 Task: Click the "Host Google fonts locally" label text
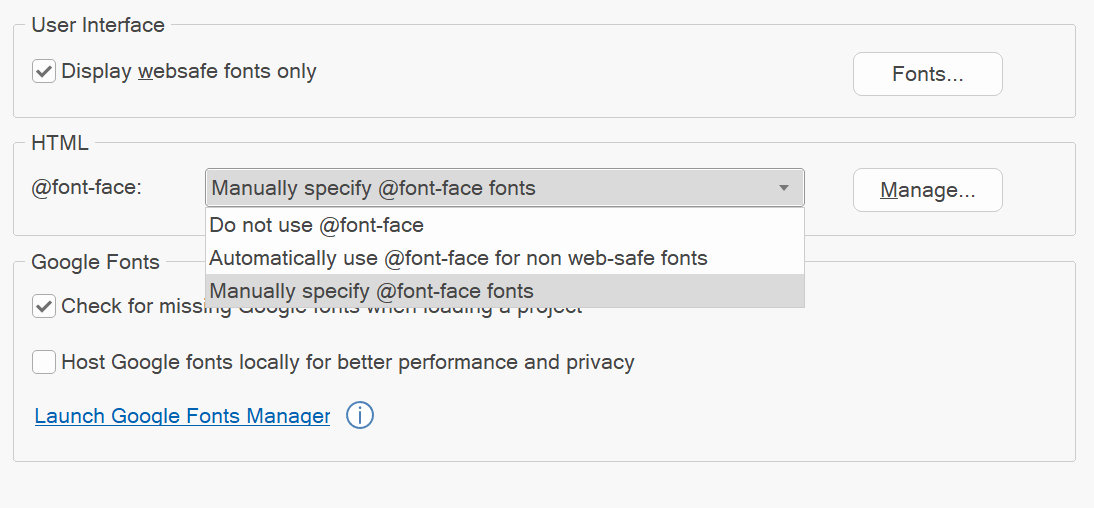347,362
